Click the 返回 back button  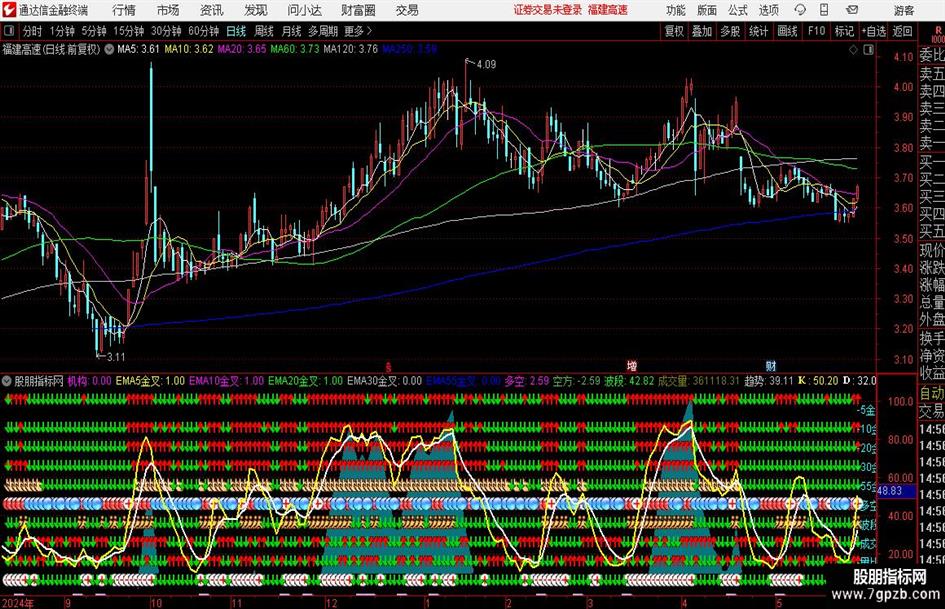coord(902,31)
